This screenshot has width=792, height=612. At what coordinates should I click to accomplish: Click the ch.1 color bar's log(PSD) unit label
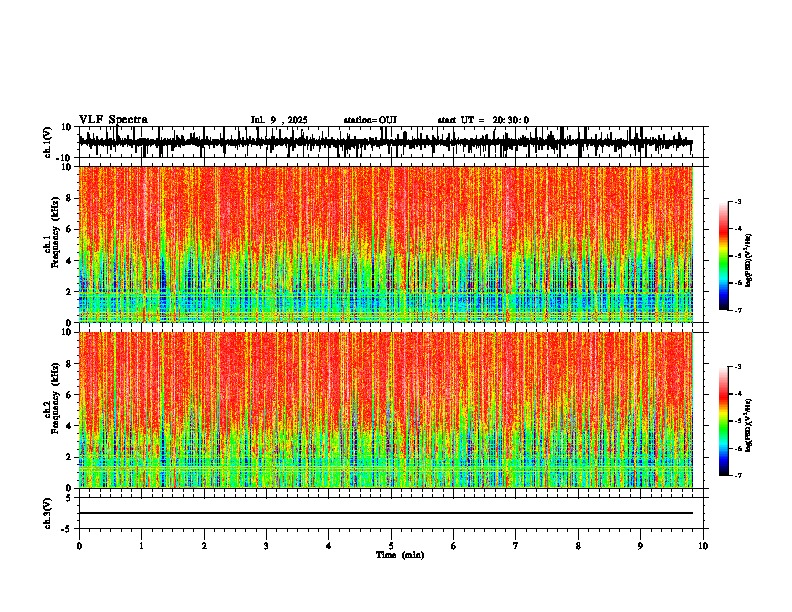coord(749,260)
